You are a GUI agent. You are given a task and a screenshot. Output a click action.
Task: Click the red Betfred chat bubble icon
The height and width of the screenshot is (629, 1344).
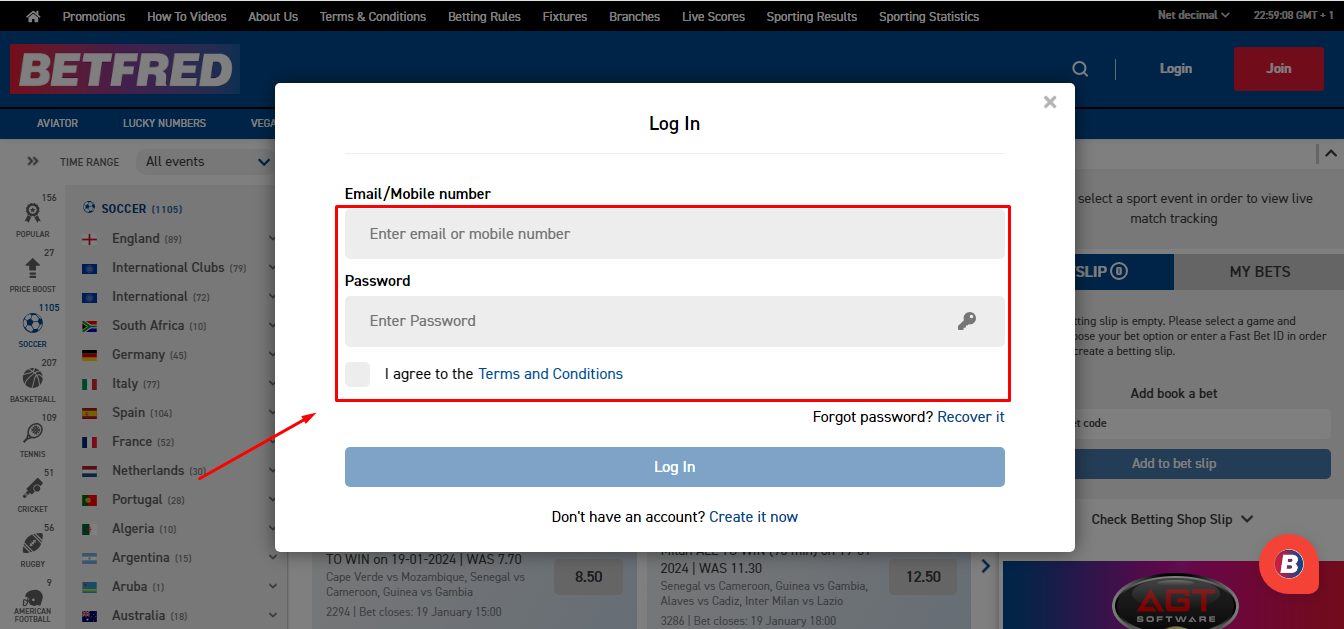point(1289,565)
